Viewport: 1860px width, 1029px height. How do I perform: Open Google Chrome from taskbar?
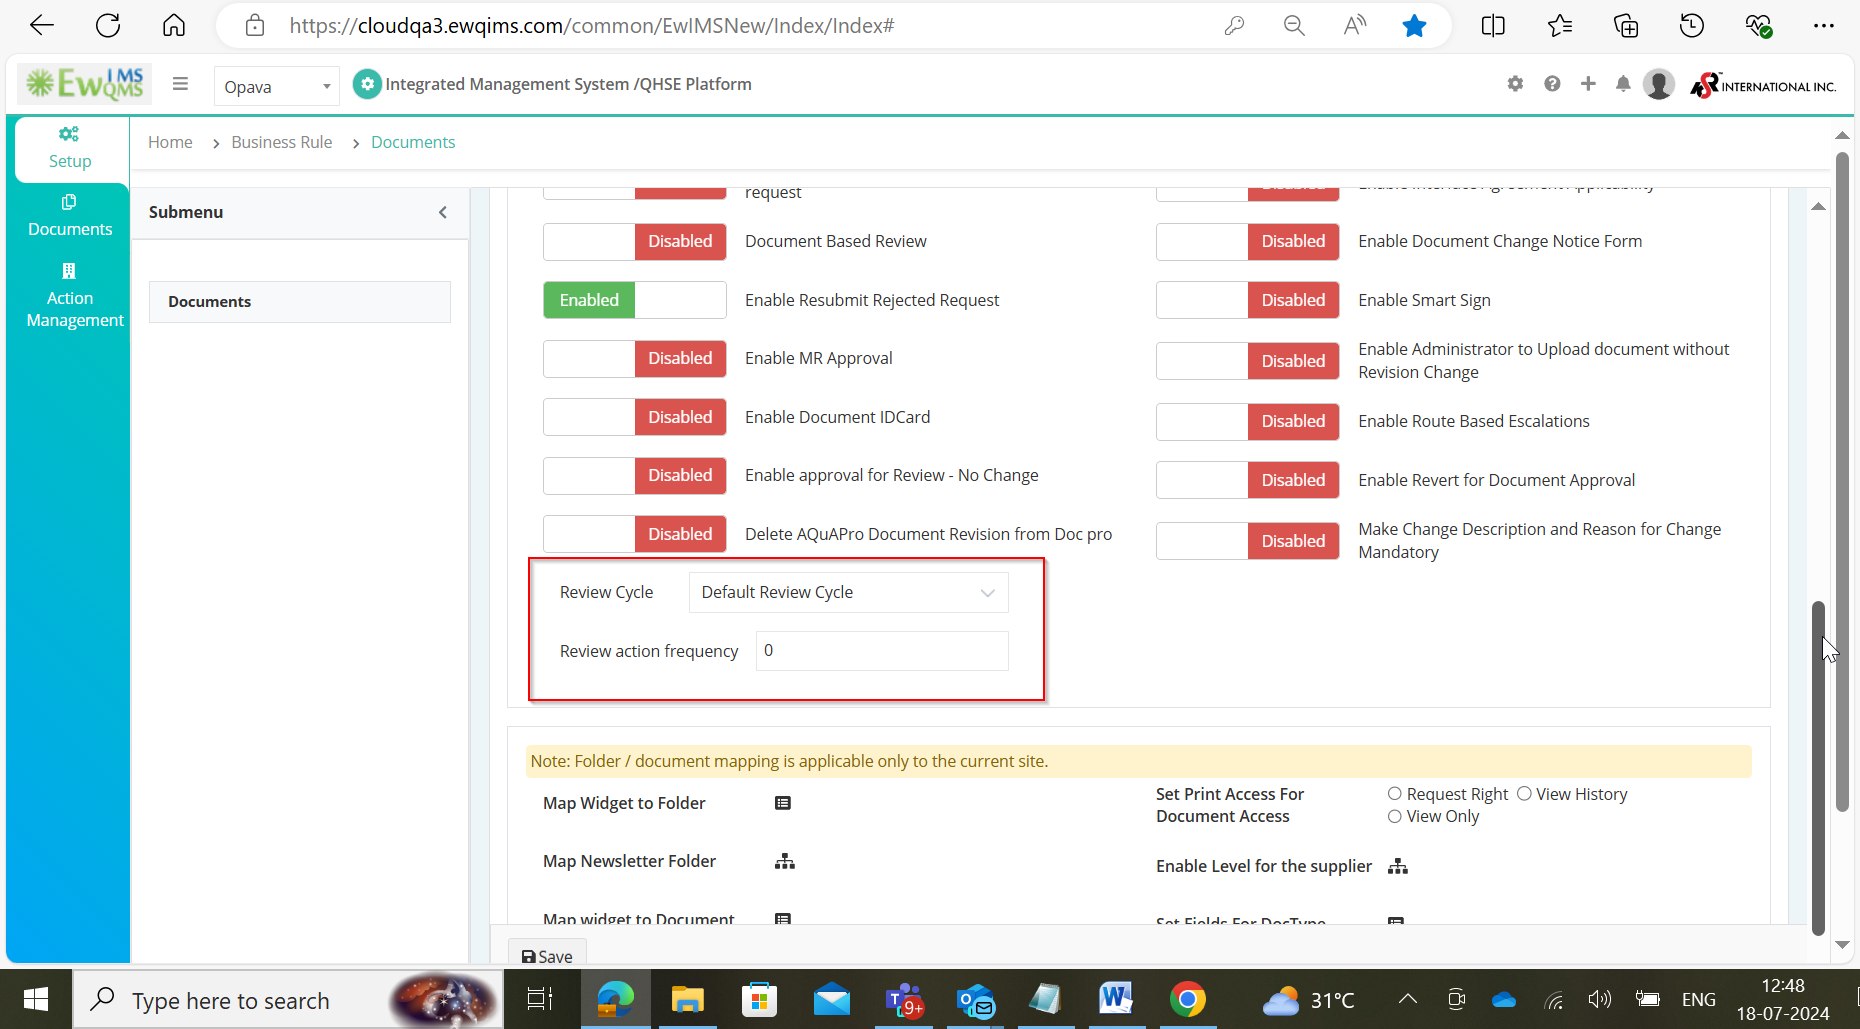tap(1188, 999)
